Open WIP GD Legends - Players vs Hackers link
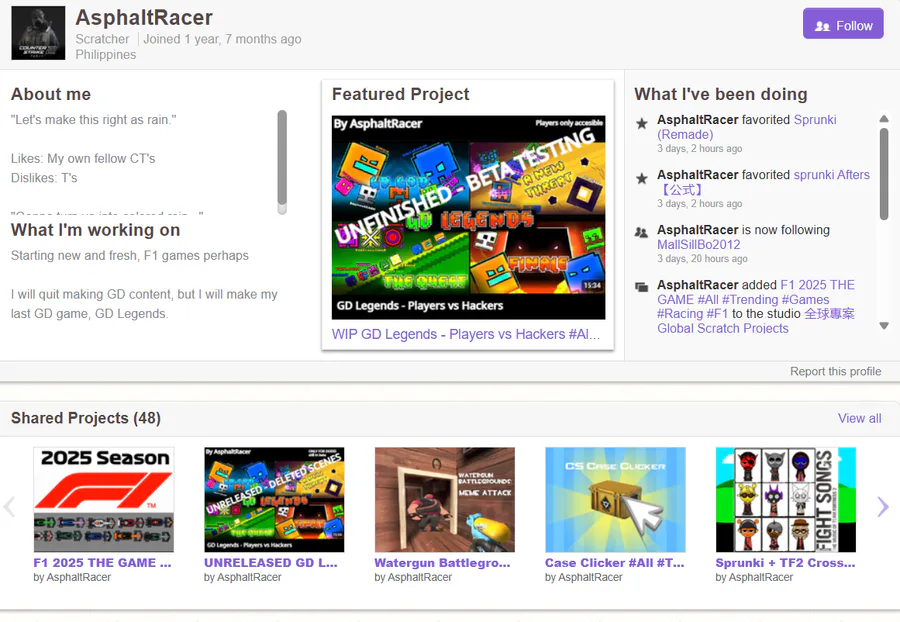The width and height of the screenshot is (900, 622). (466, 334)
